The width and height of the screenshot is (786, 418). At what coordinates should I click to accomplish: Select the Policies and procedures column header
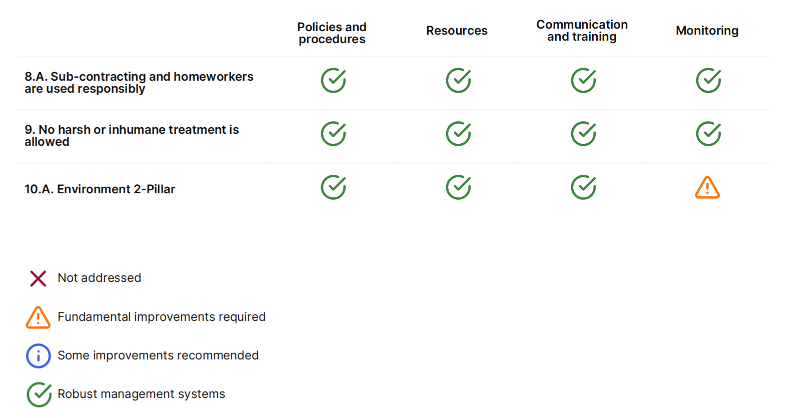tap(332, 33)
